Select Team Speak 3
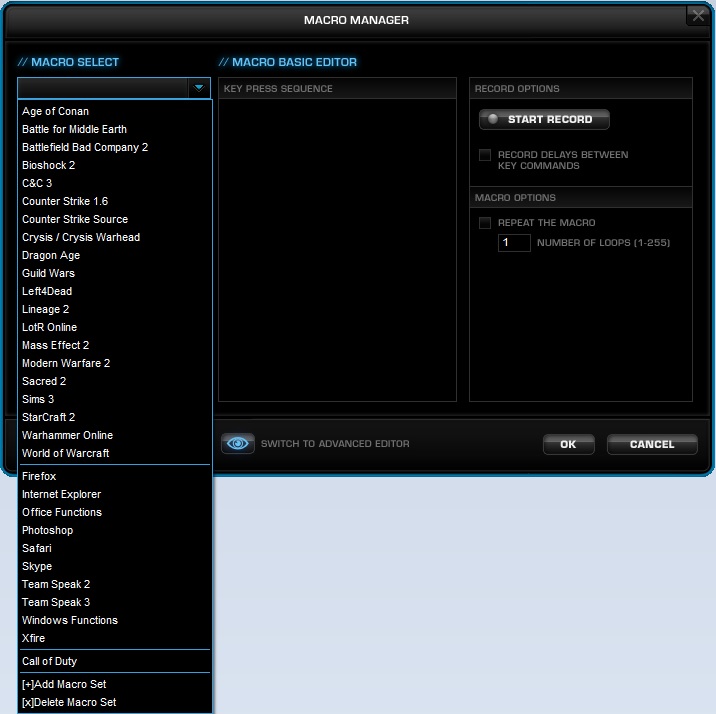This screenshot has height=714, width=716. click(115, 602)
